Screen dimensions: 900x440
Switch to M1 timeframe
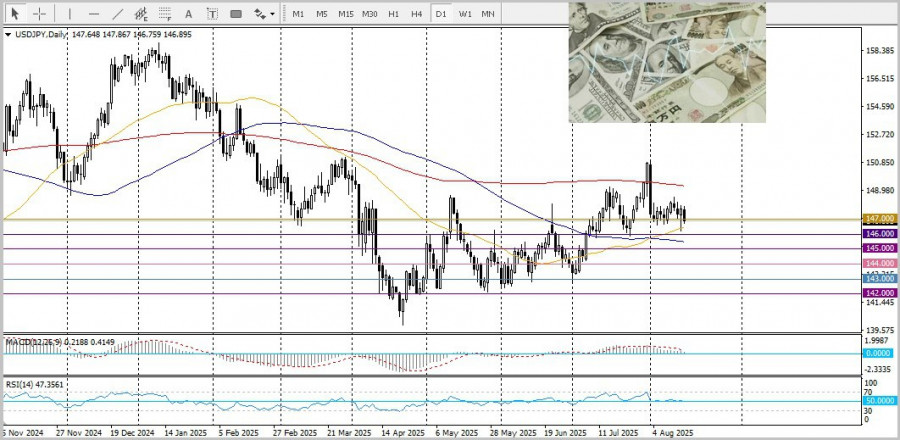(x=298, y=13)
